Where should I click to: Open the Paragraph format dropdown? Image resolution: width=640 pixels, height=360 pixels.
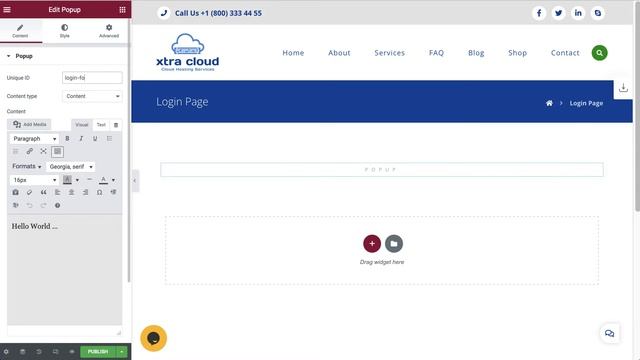pyautogui.click(x=34, y=139)
